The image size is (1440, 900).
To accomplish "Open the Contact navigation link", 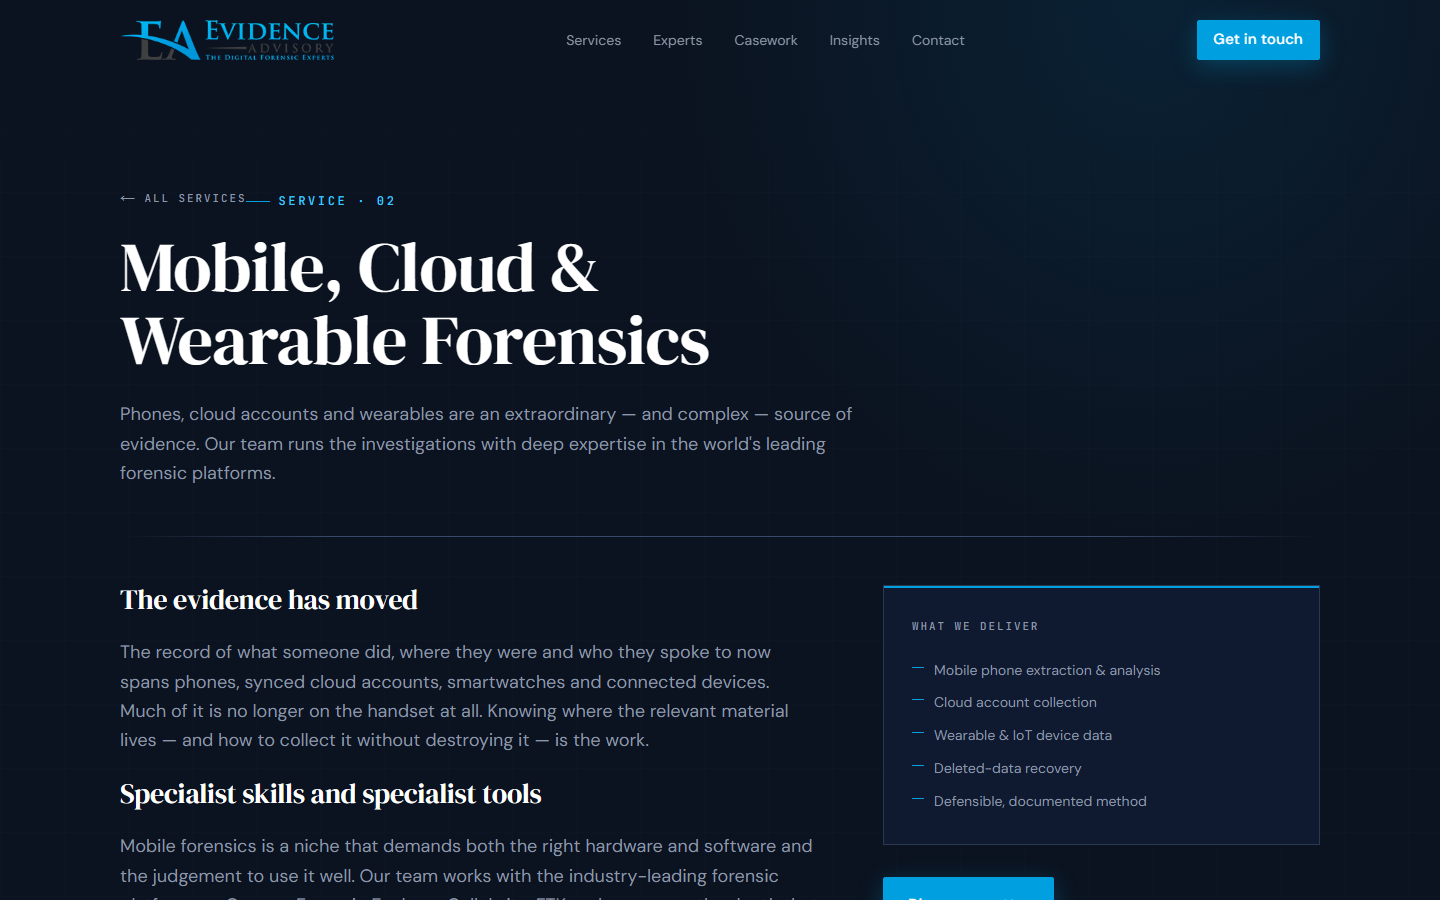I will tap(938, 40).
